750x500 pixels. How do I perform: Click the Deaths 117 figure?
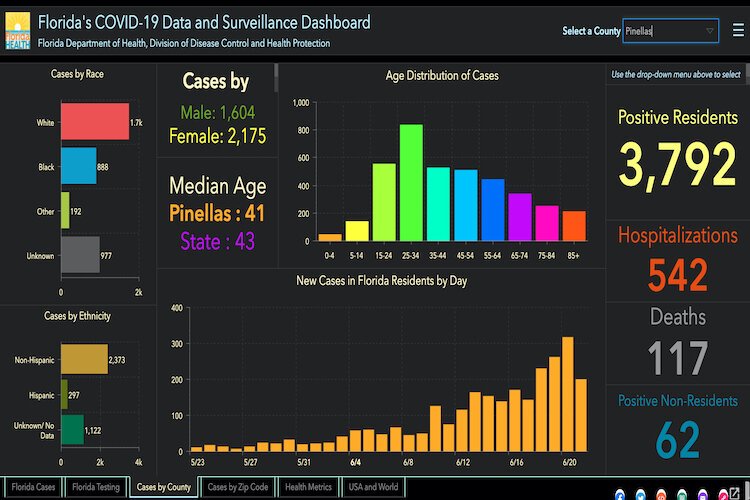click(677, 357)
